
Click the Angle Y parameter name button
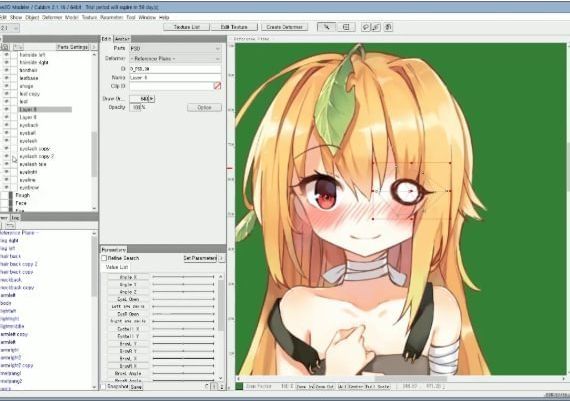(128, 285)
